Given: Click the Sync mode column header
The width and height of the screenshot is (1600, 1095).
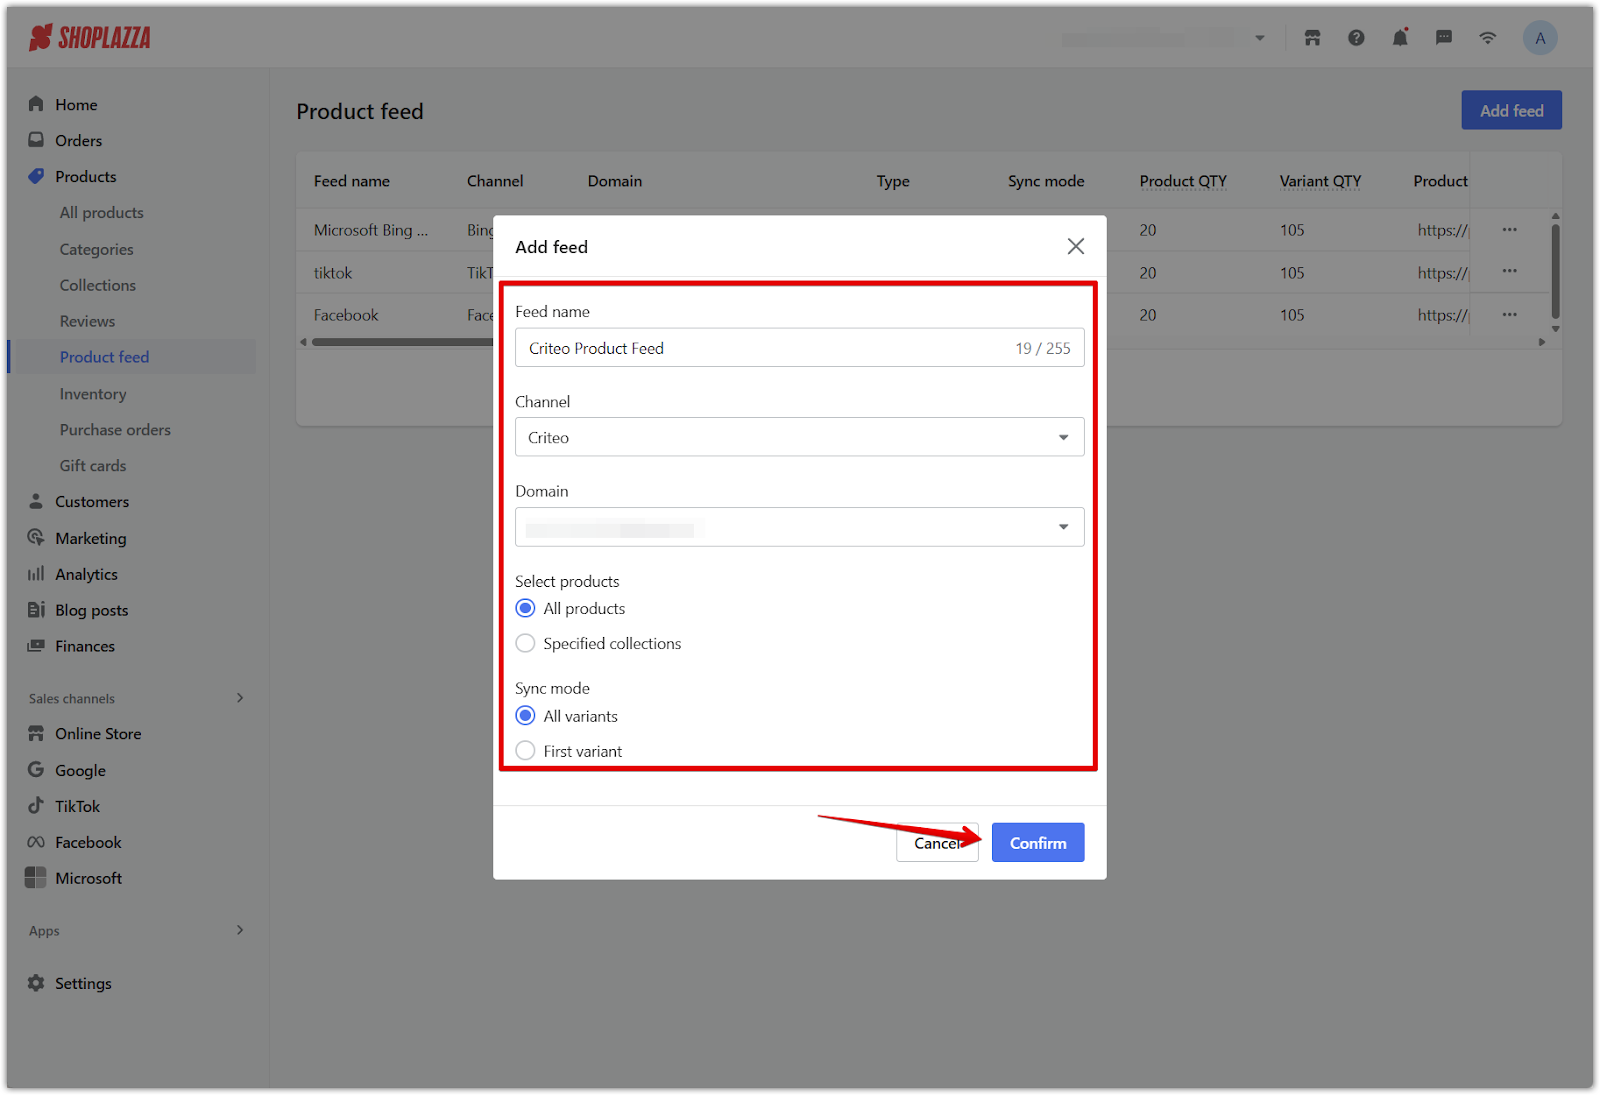Looking at the screenshot, I should (x=1046, y=181).
